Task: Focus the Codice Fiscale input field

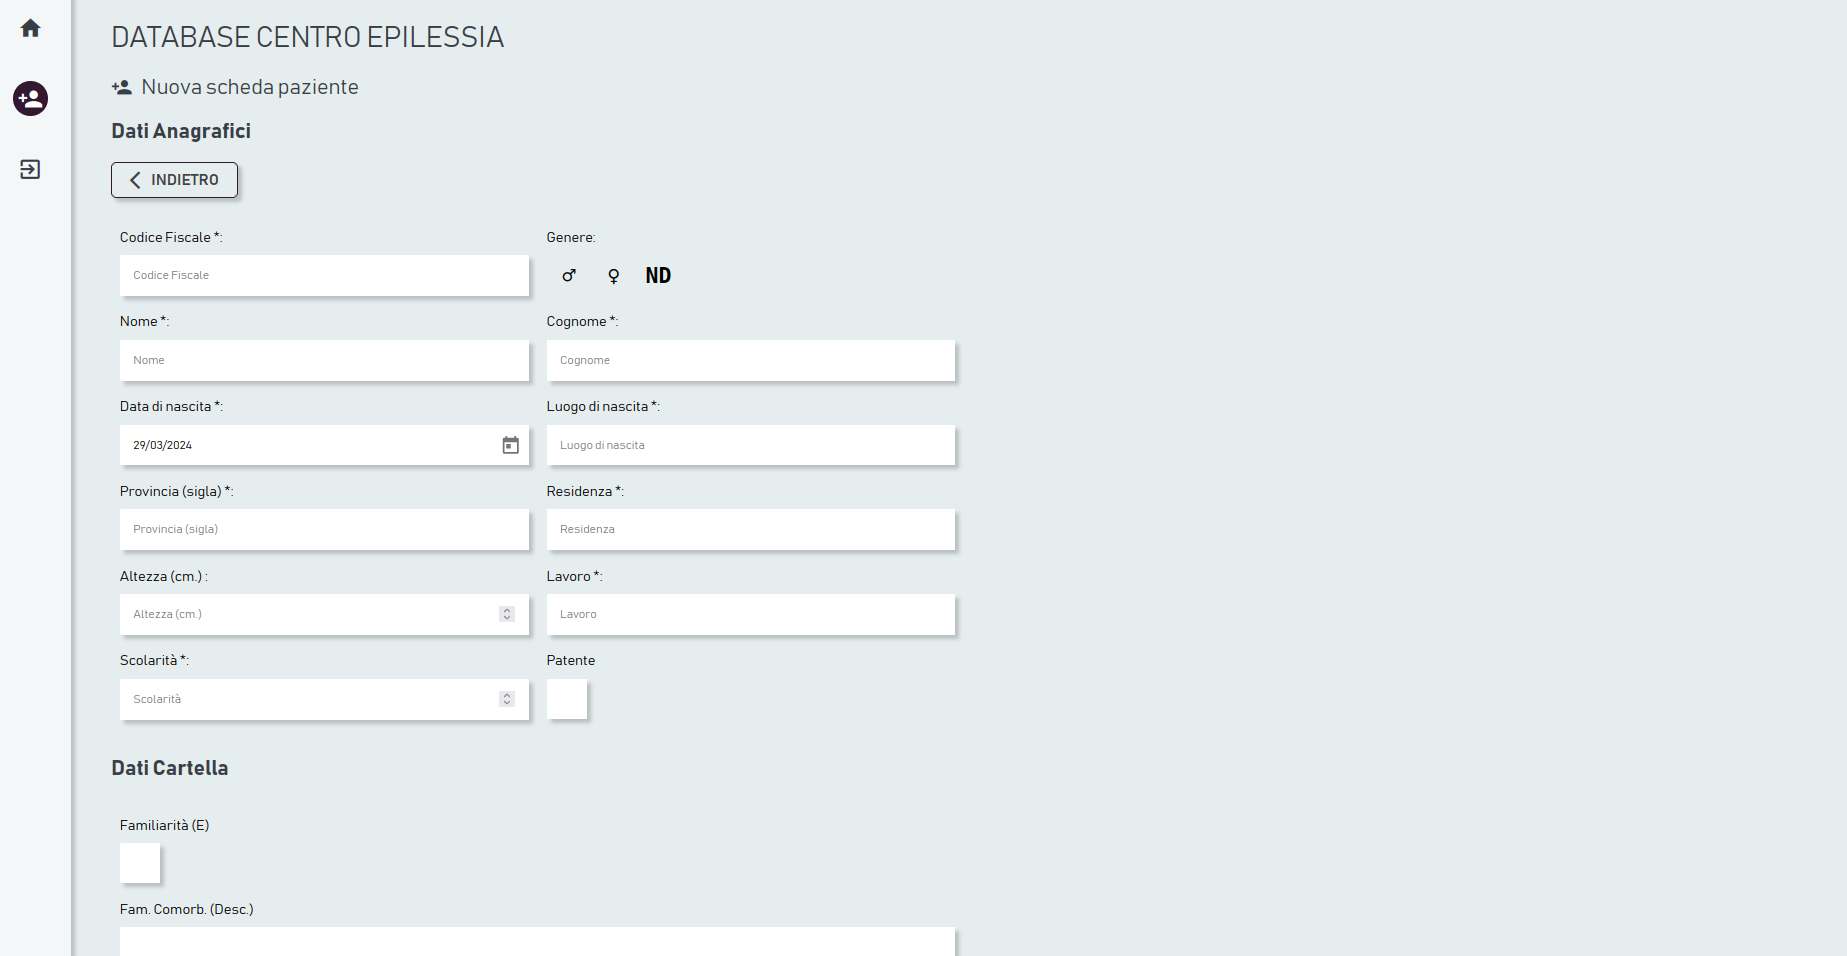Action: point(324,275)
